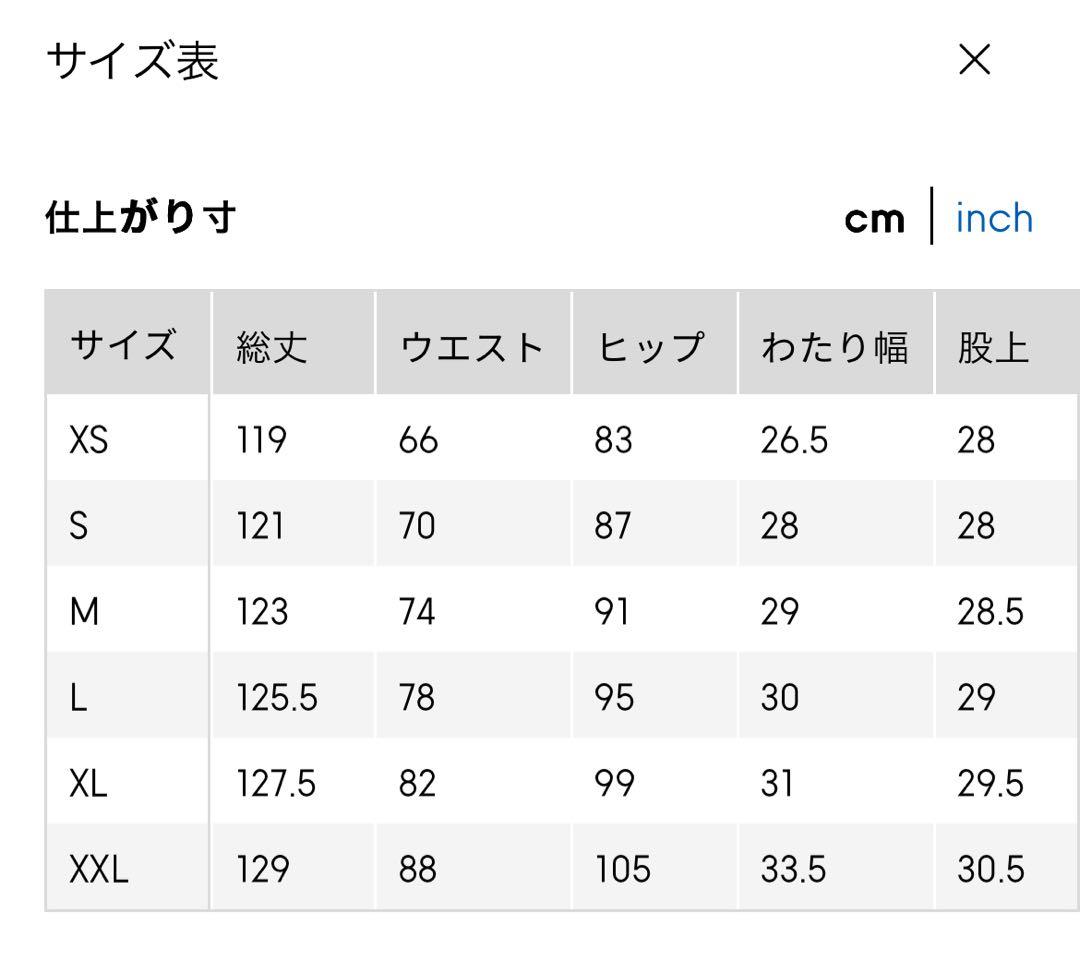Select the S size row label
1080x962 pixels.
(78, 525)
